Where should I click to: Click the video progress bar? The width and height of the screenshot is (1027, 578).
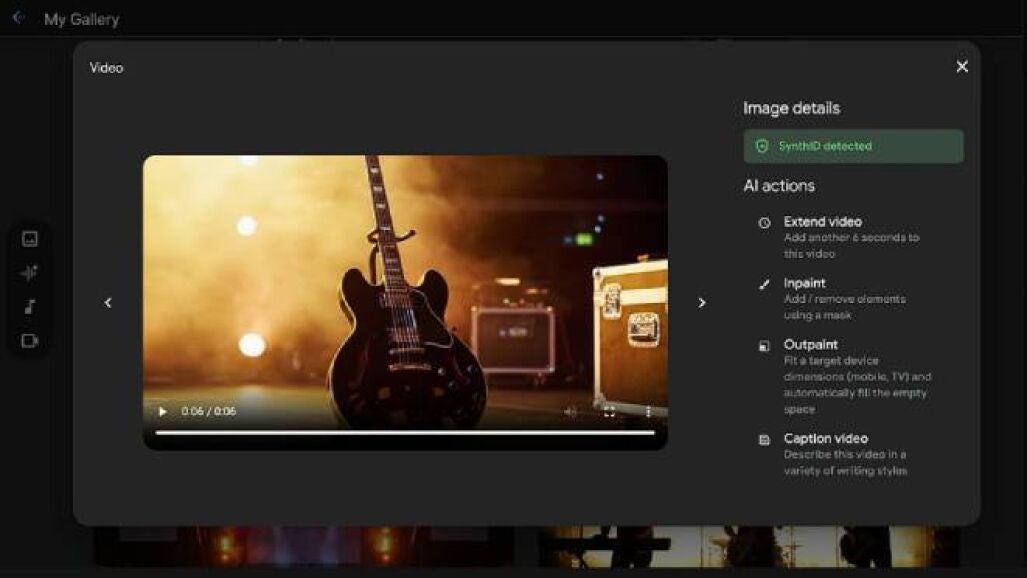click(405, 433)
